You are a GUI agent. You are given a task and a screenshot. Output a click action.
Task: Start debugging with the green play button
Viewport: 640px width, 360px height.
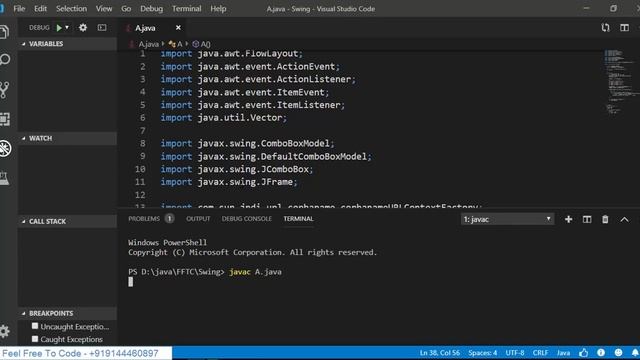(x=59, y=28)
